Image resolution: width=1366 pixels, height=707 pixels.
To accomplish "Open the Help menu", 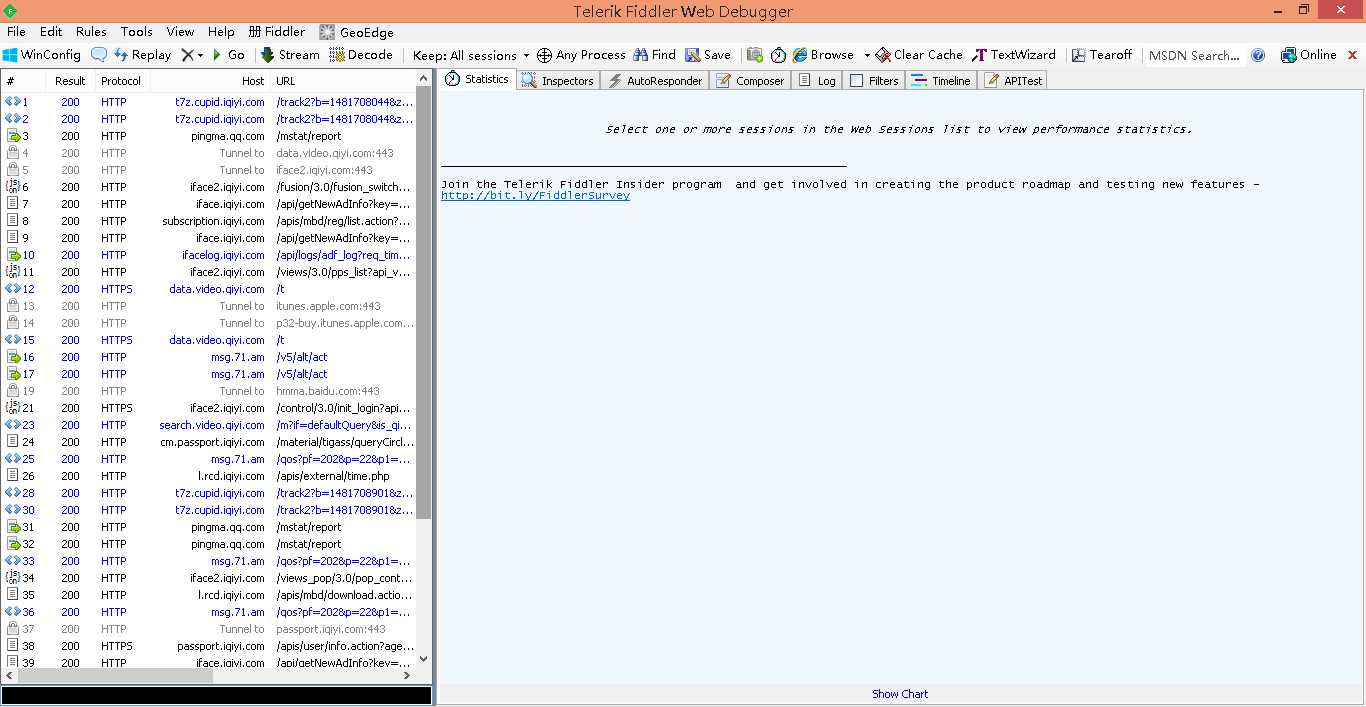I will tap(221, 32).
